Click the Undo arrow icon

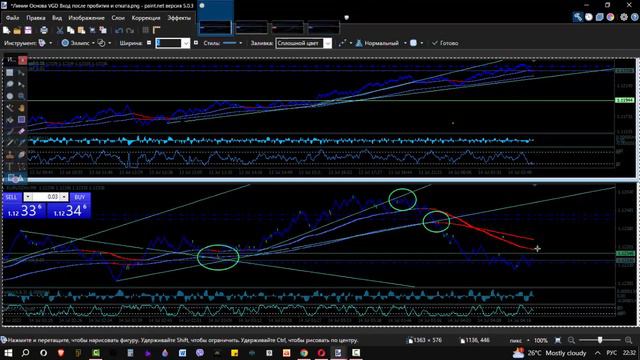(119, 30)
